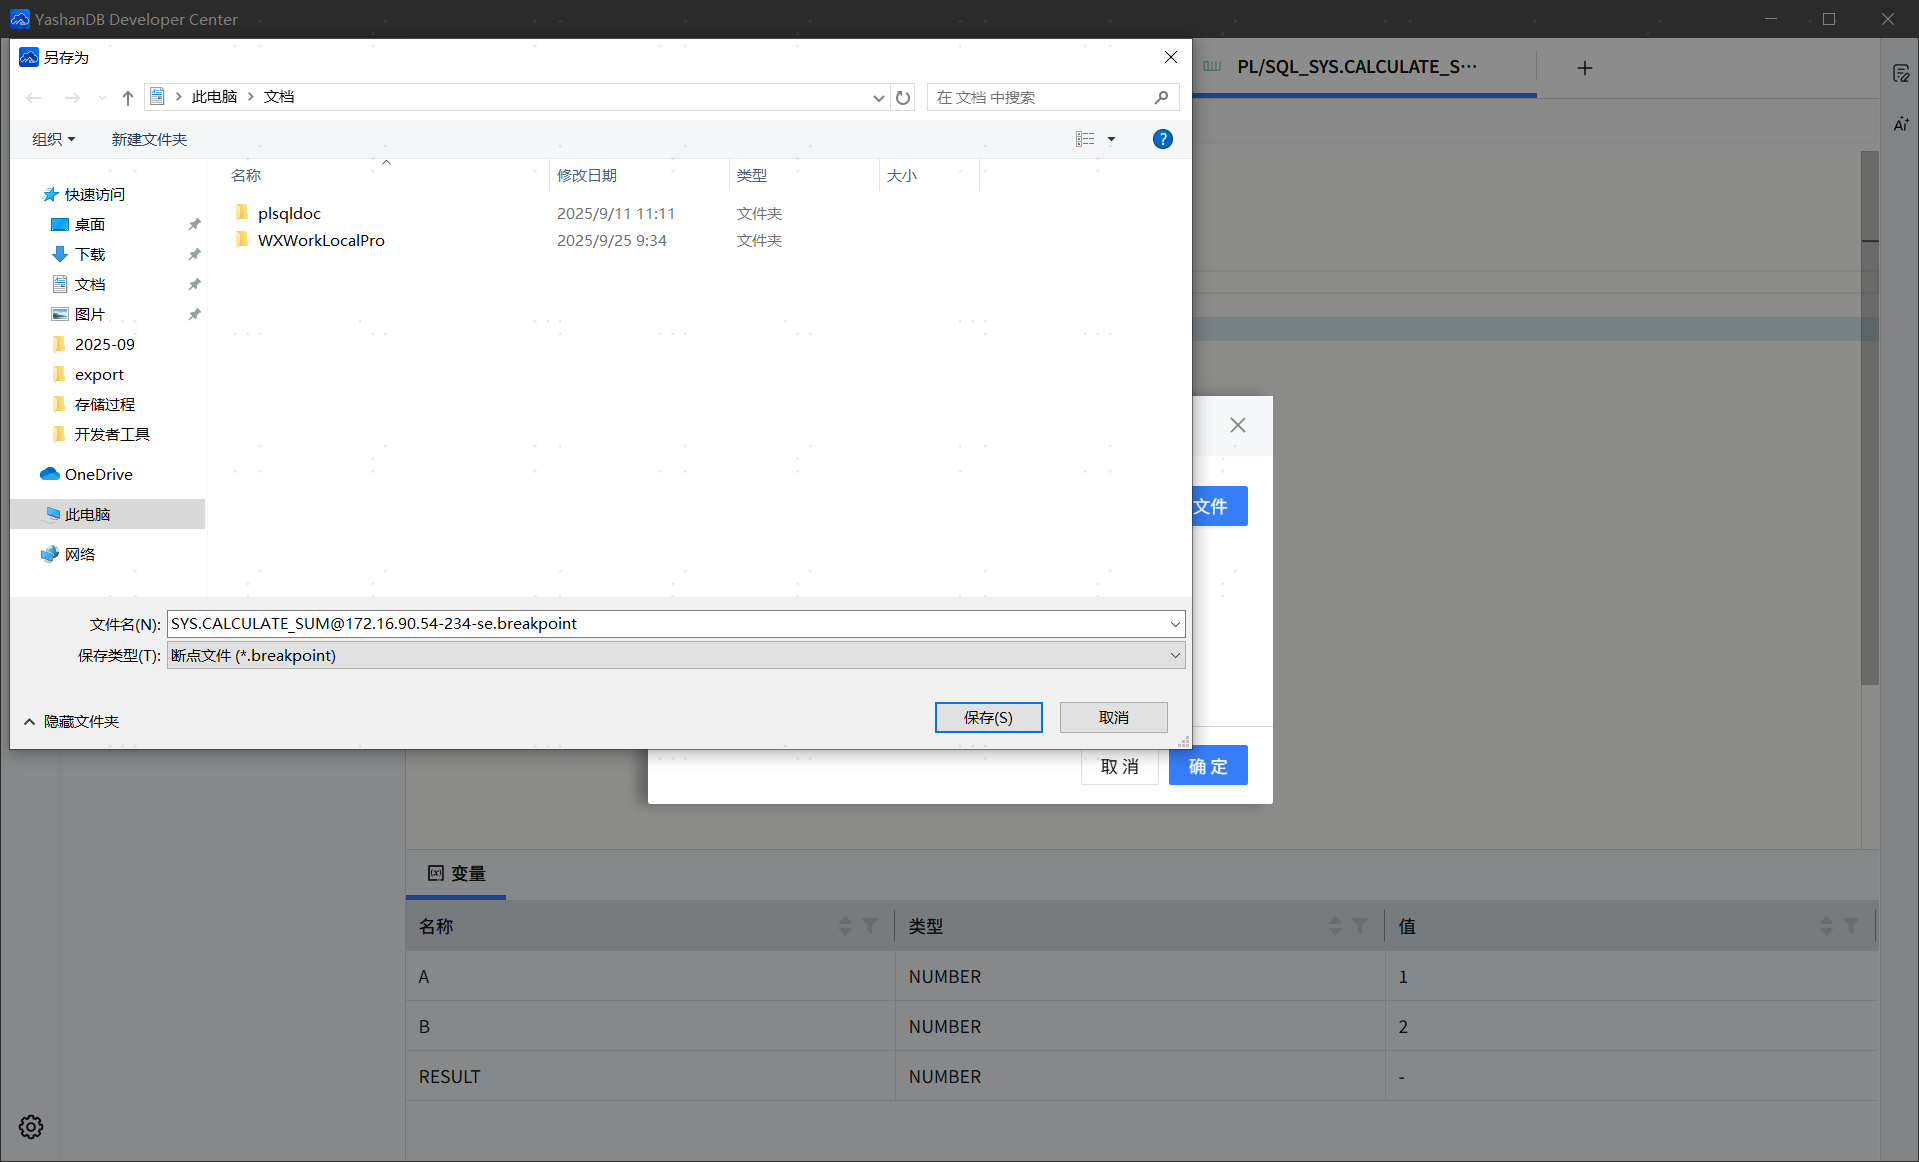Navigate up one folder level

(x=128, y=97)
